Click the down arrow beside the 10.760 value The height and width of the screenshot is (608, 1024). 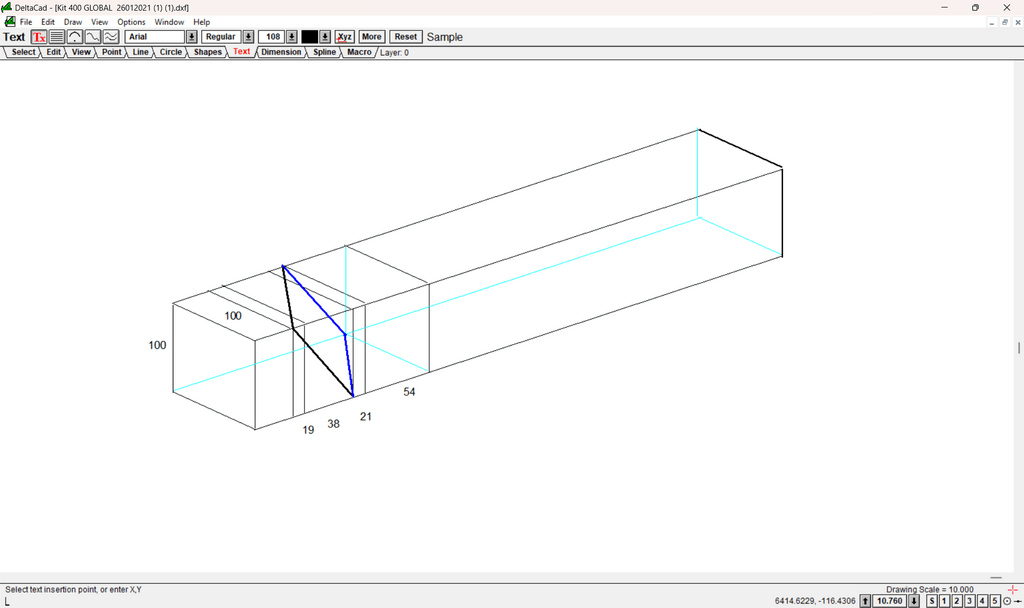pyautogui.click(x=914, y=601)
